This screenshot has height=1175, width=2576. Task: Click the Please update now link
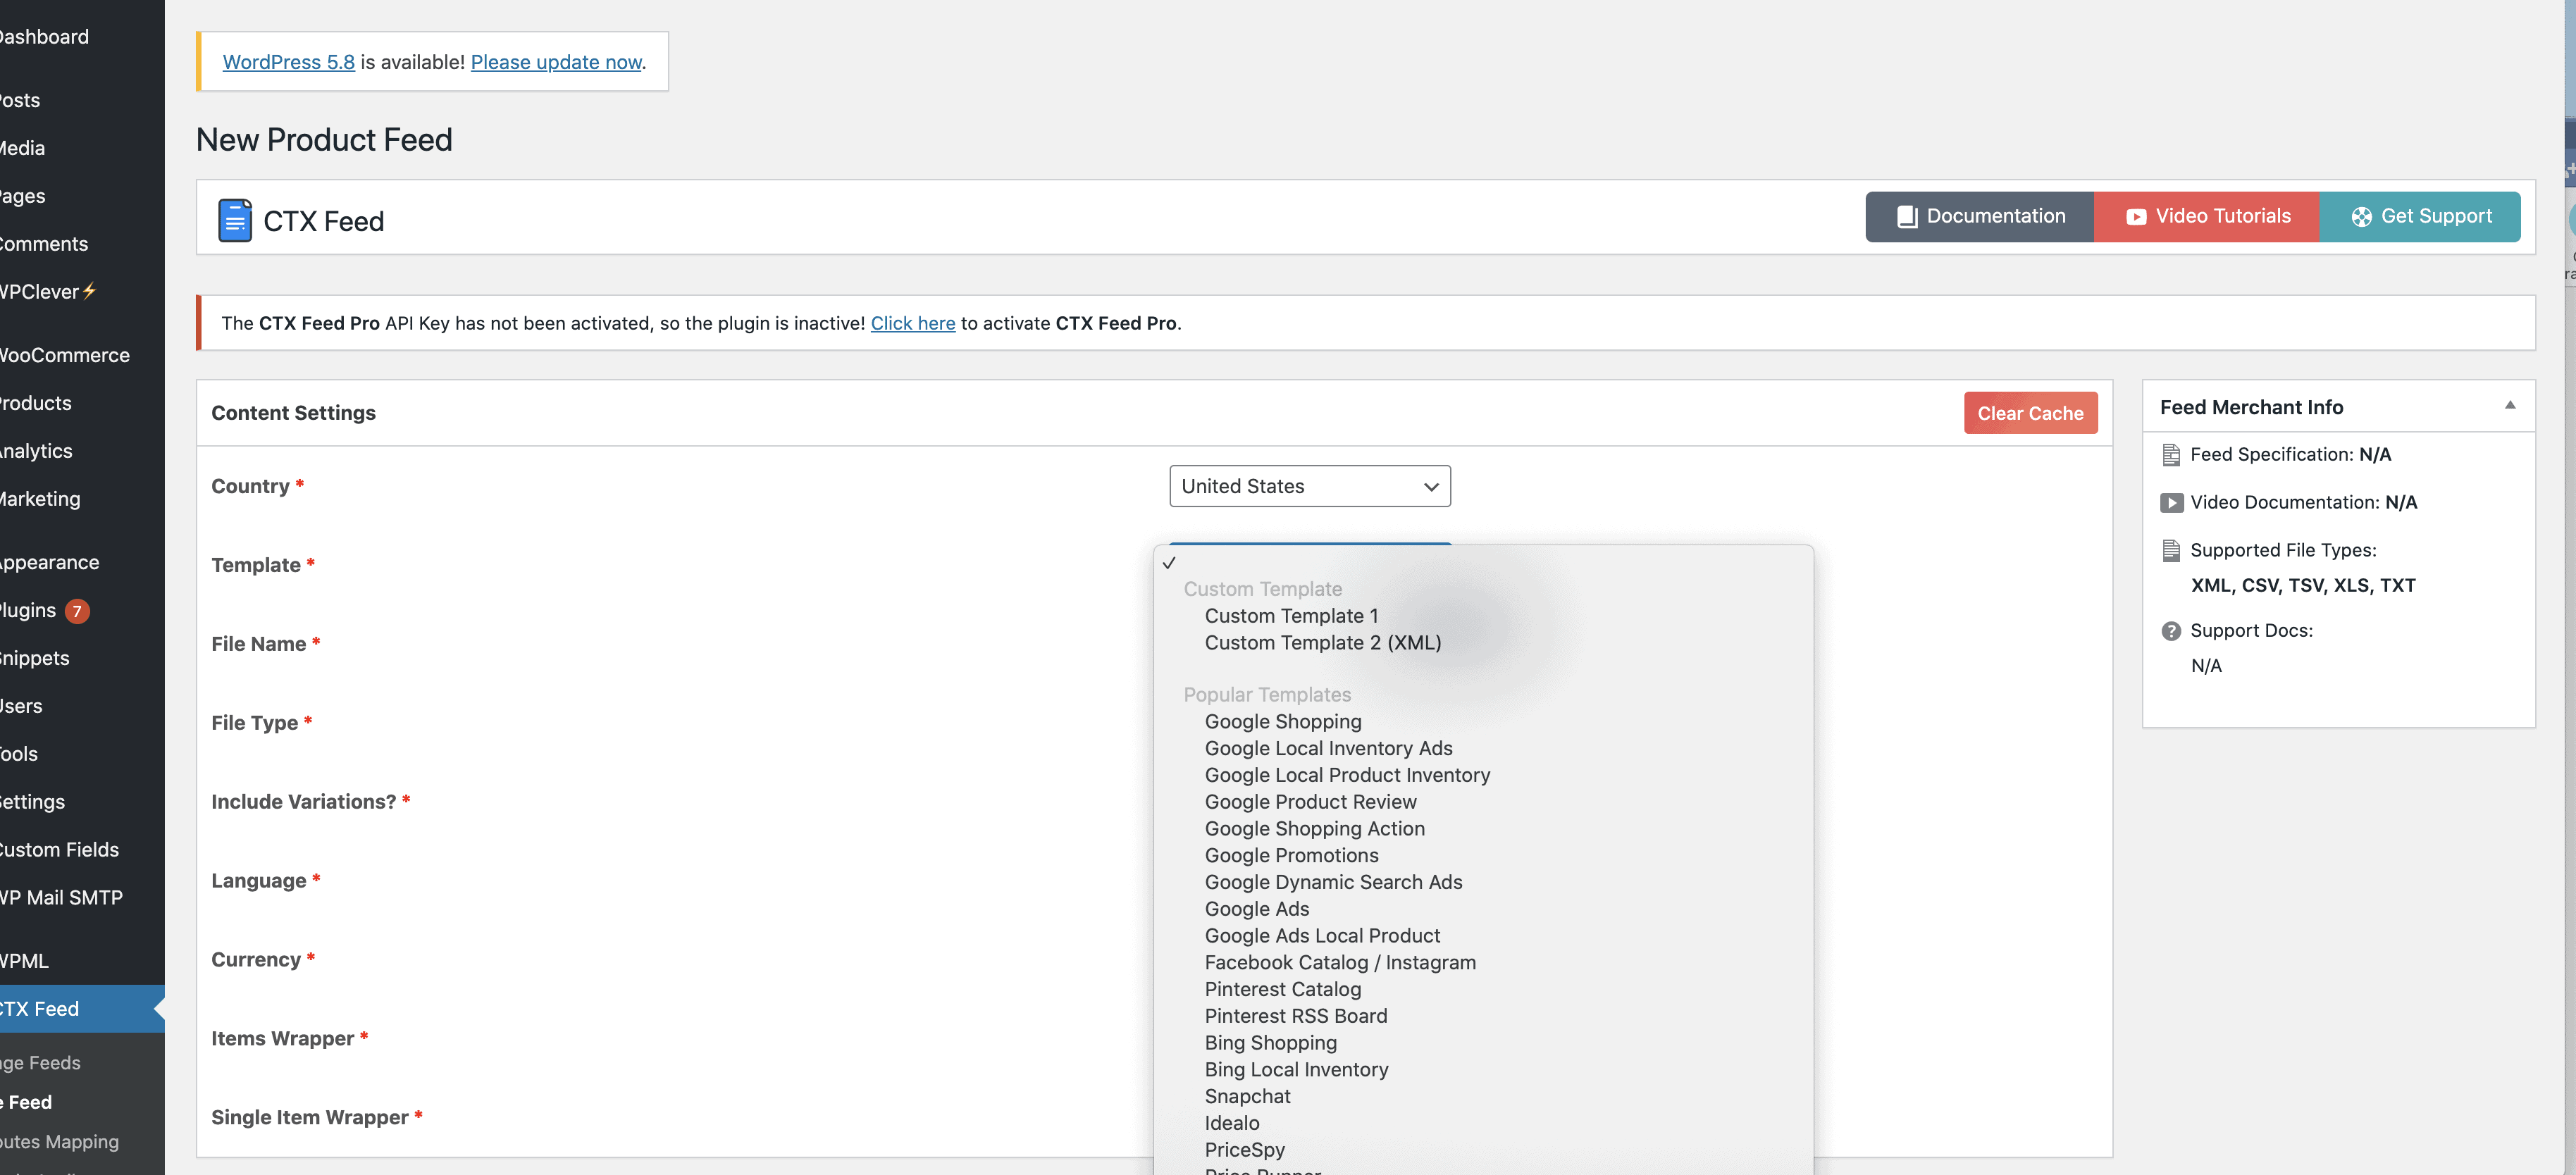tap(556, 62)
